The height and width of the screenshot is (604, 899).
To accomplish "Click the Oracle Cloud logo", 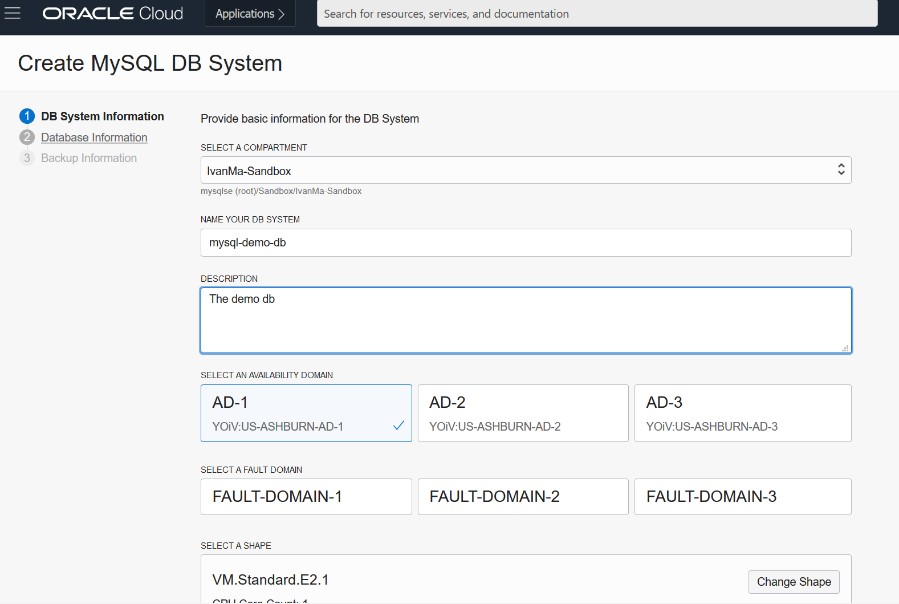I will [112, 14].
